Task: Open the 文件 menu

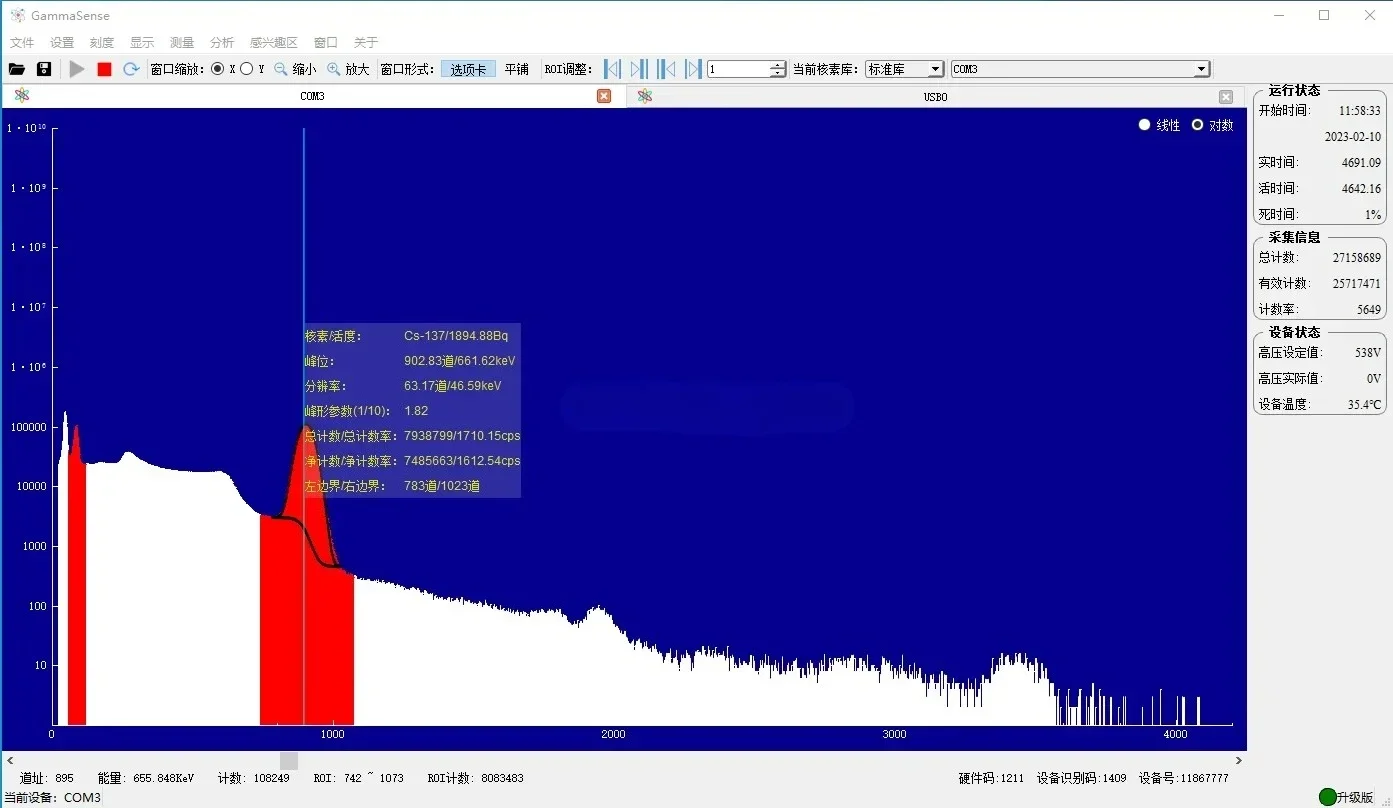Action: click(22, 42)
